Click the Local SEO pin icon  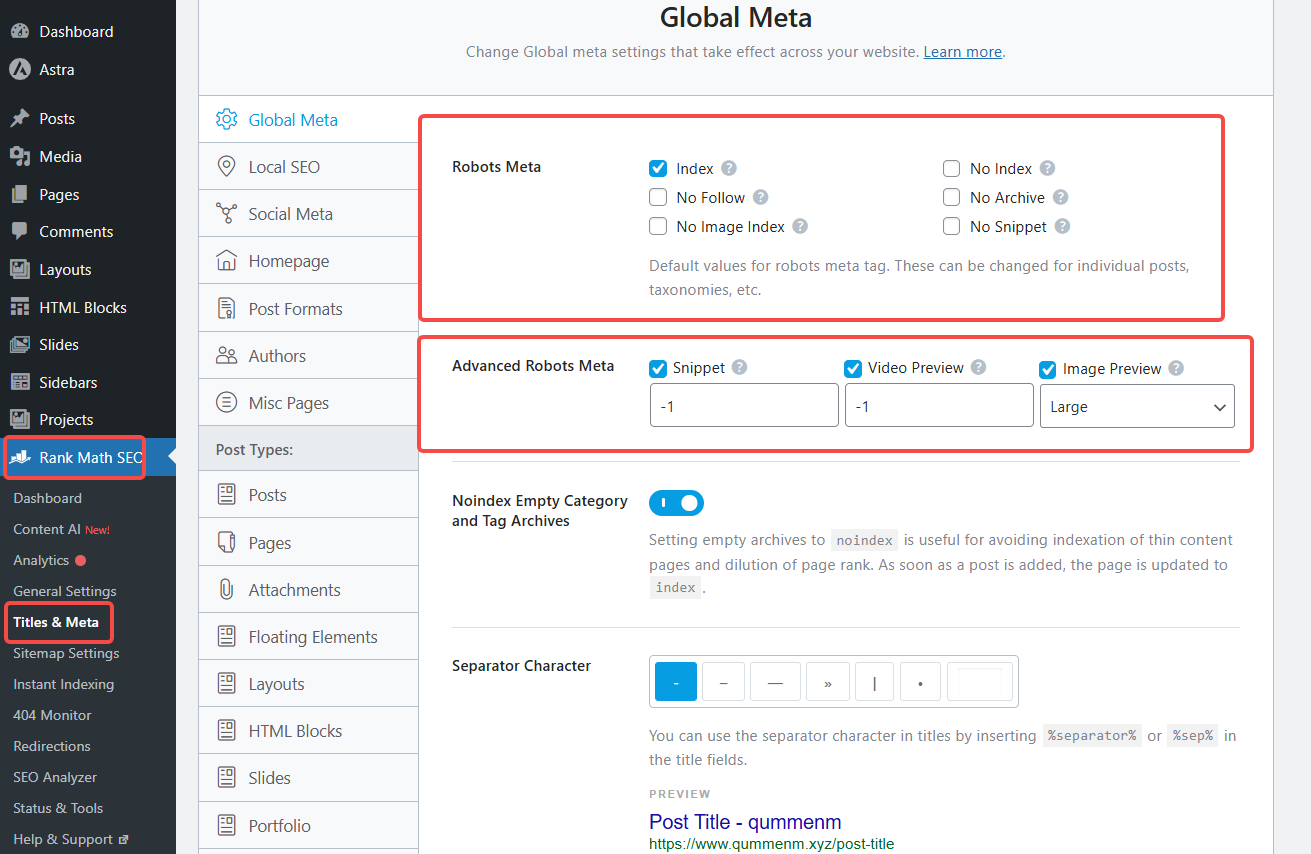point(227,167)
